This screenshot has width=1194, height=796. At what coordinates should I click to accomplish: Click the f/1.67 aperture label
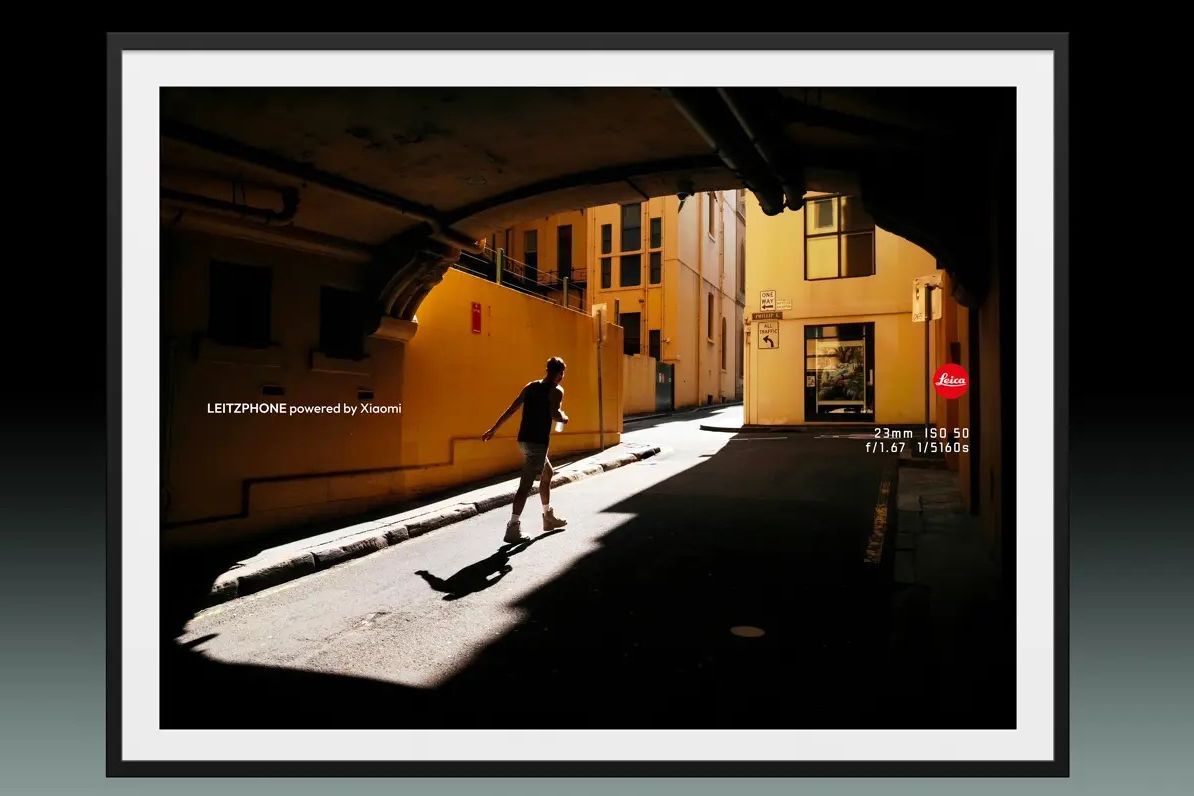point(885,448)
